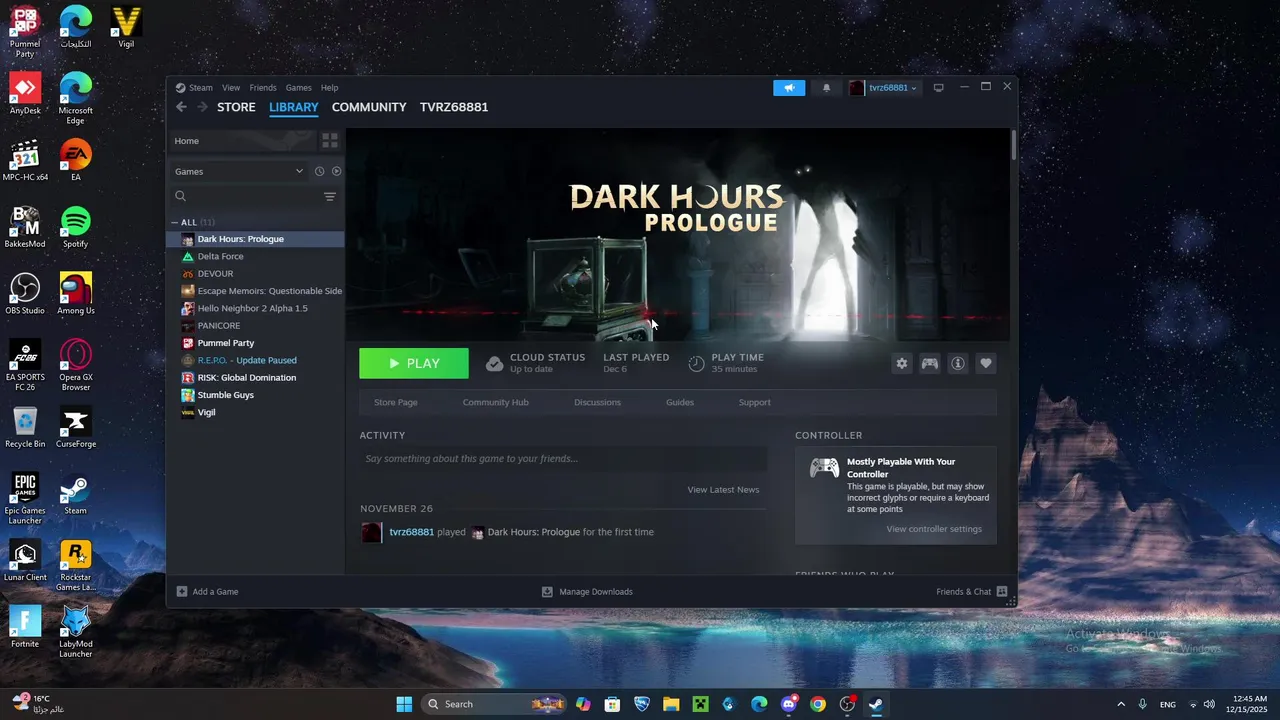This screenshot has height=720, width=1280.
Task: Open controller layout icon beside settings gear
Action: [x=930, y=363]
